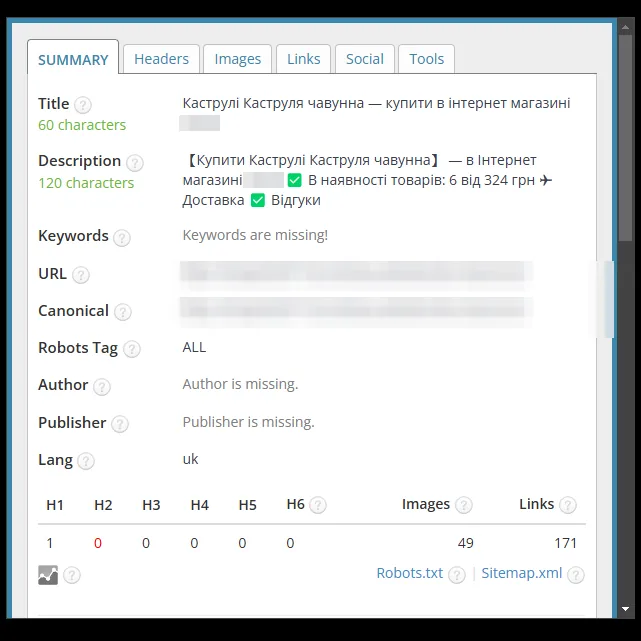Screen dimensions: 641x641
Task: Click the scrollbar up arrow
Action: click(x=625, y=27)
